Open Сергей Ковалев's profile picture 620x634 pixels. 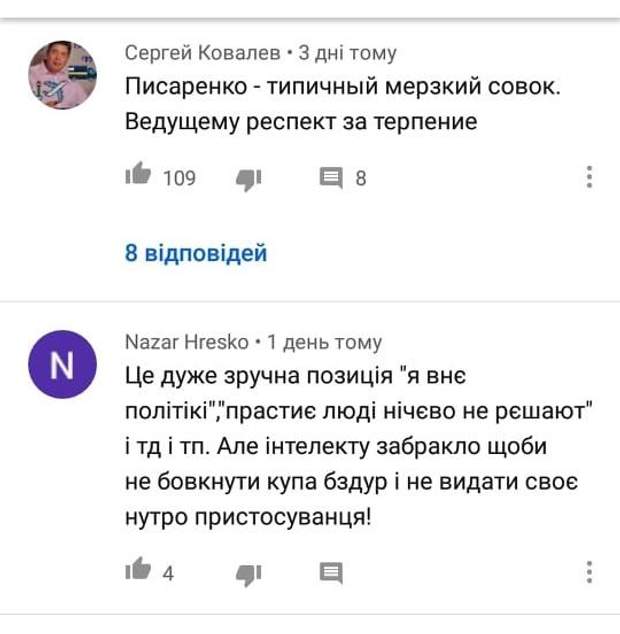(x=62, y=75)
